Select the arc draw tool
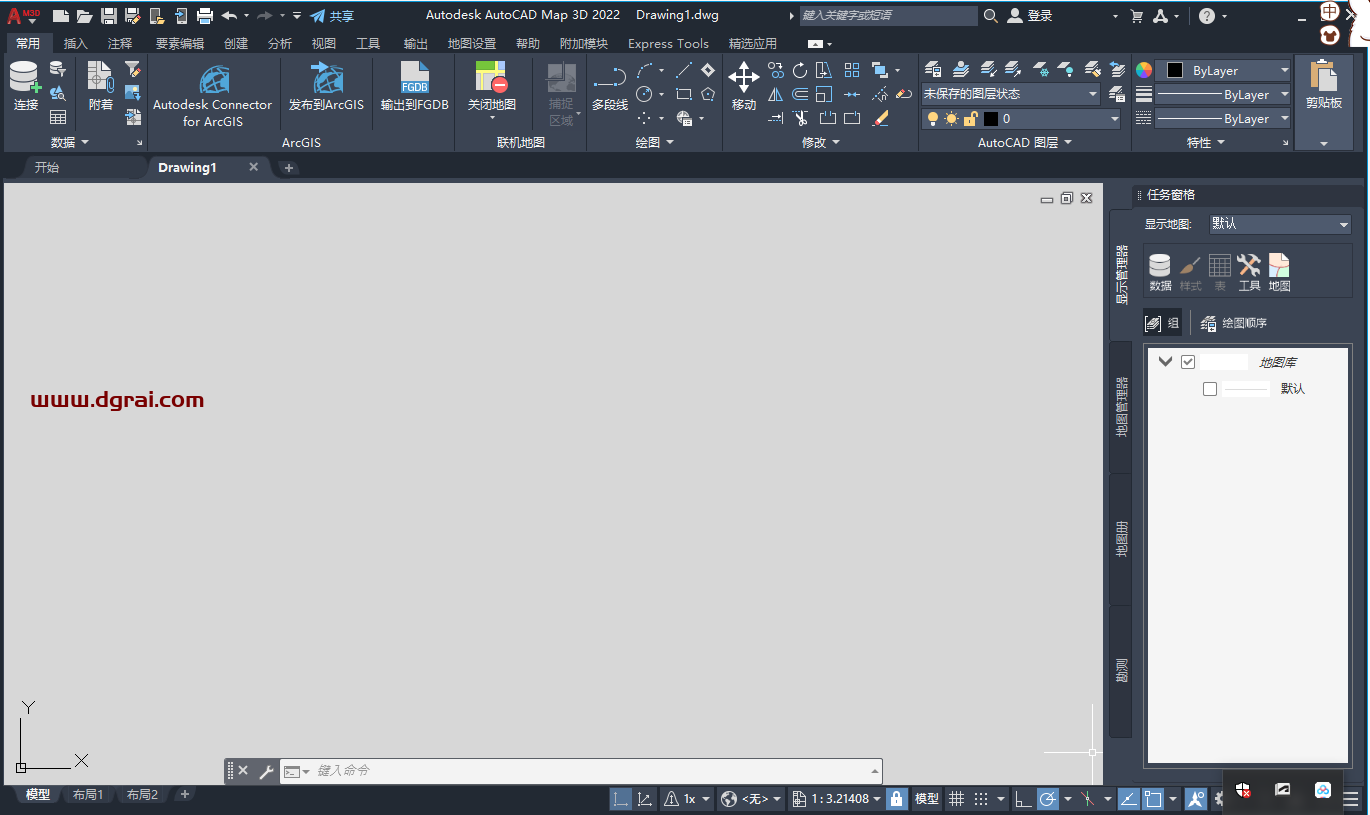This screenshot has width=1370, height=815. pyautogui.click(x=644, y=70)
